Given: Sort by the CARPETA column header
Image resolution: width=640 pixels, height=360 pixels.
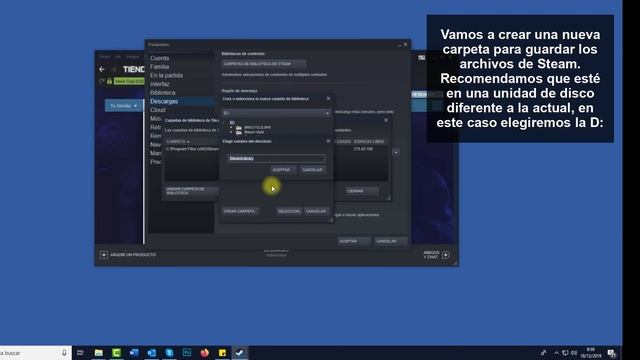Looking at the screenshot, I should [x=178, y=142].
